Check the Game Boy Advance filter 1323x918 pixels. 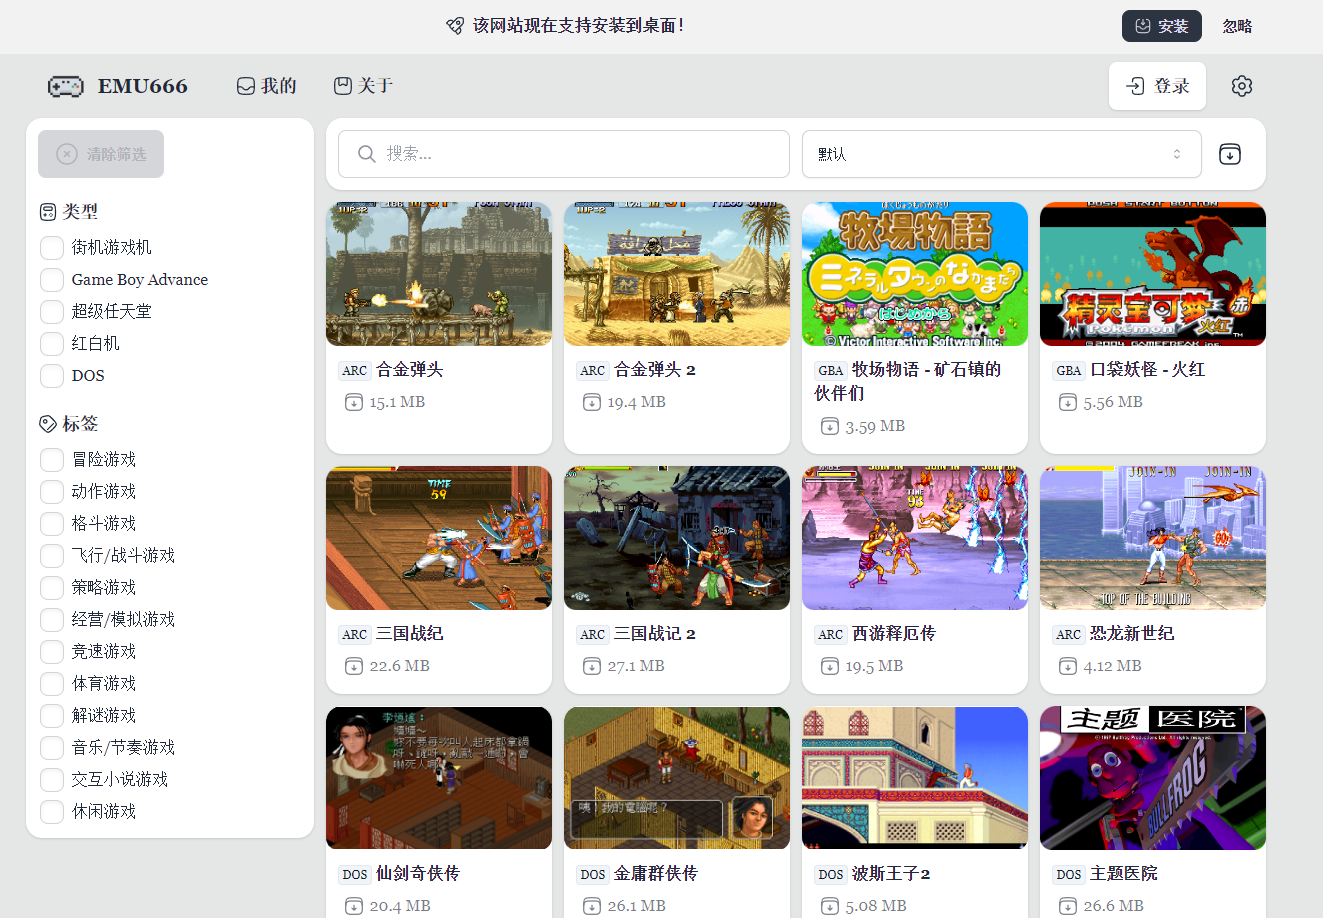[52, 280]
